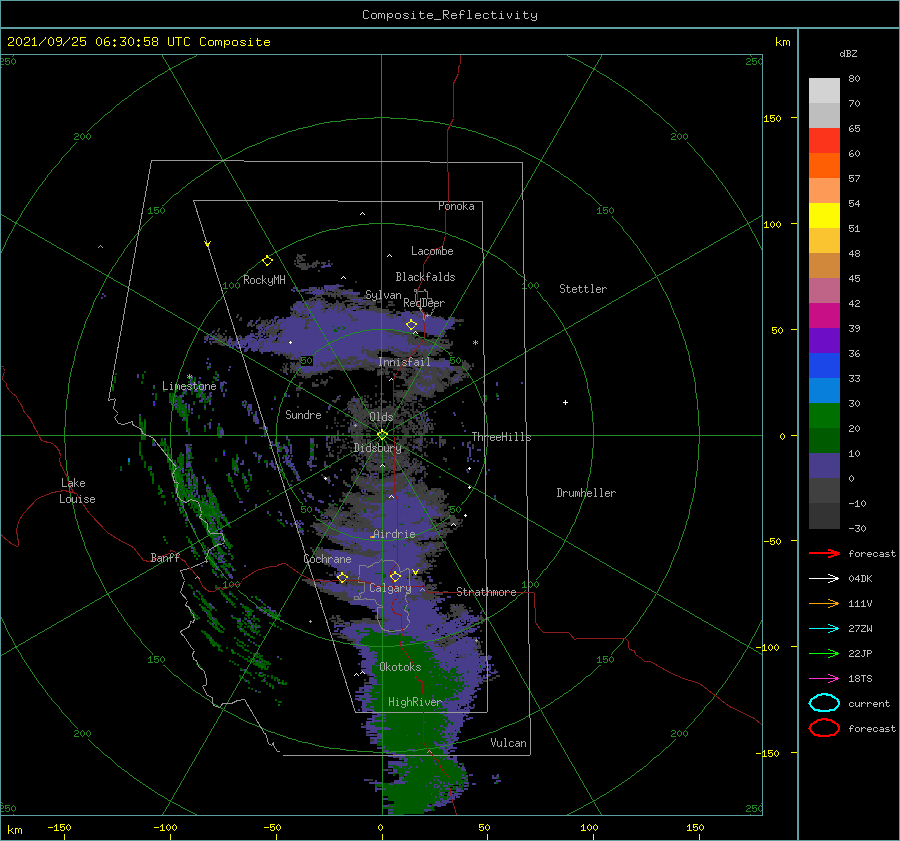The image size is (900, 841).
Task: Click the Stettler label
Action: click(583, 289)
